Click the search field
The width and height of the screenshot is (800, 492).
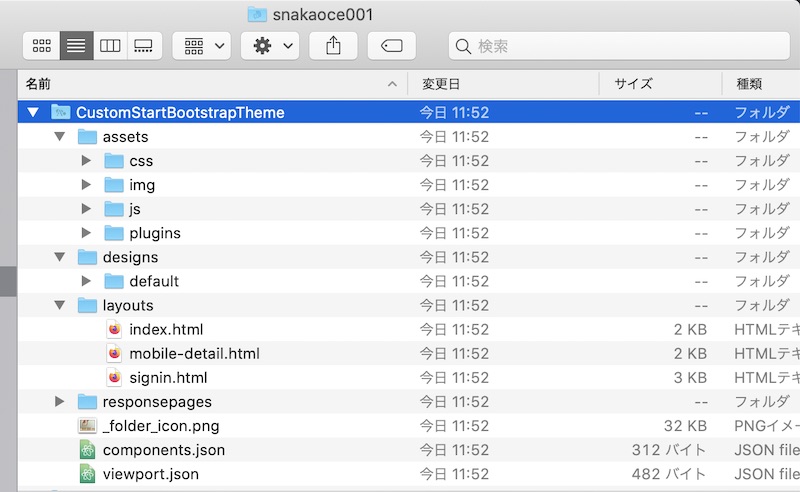620,46
